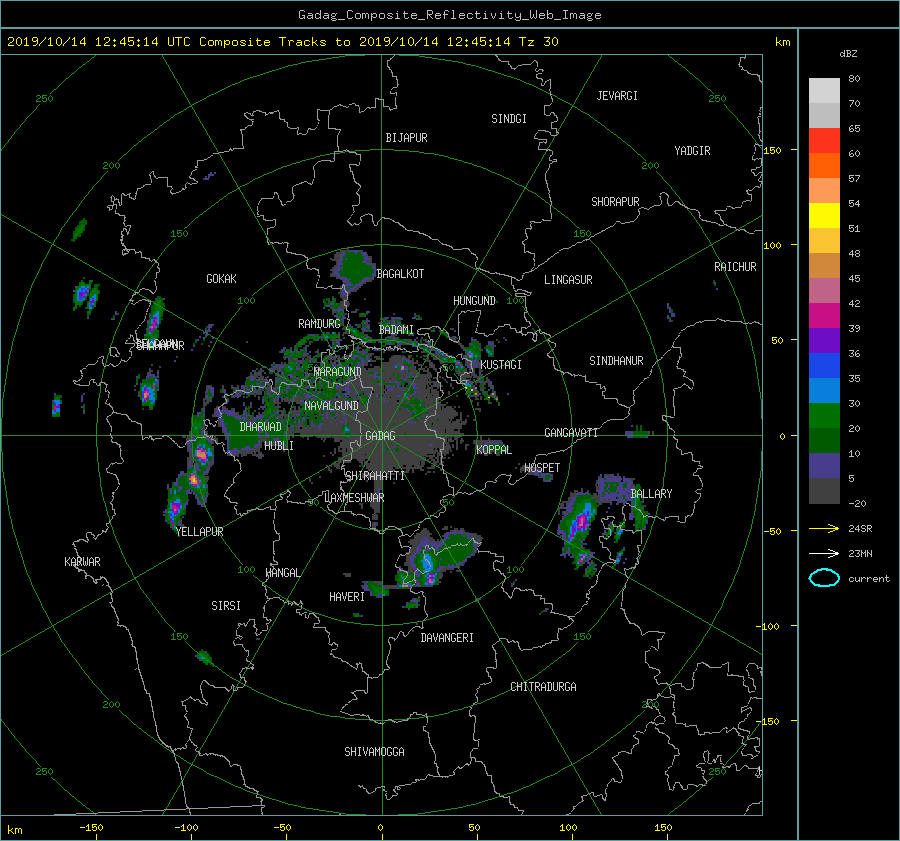Viewport: 900px width, 841px height.
Task: Select the YADGIR label
Action: [x=692, y=151]
